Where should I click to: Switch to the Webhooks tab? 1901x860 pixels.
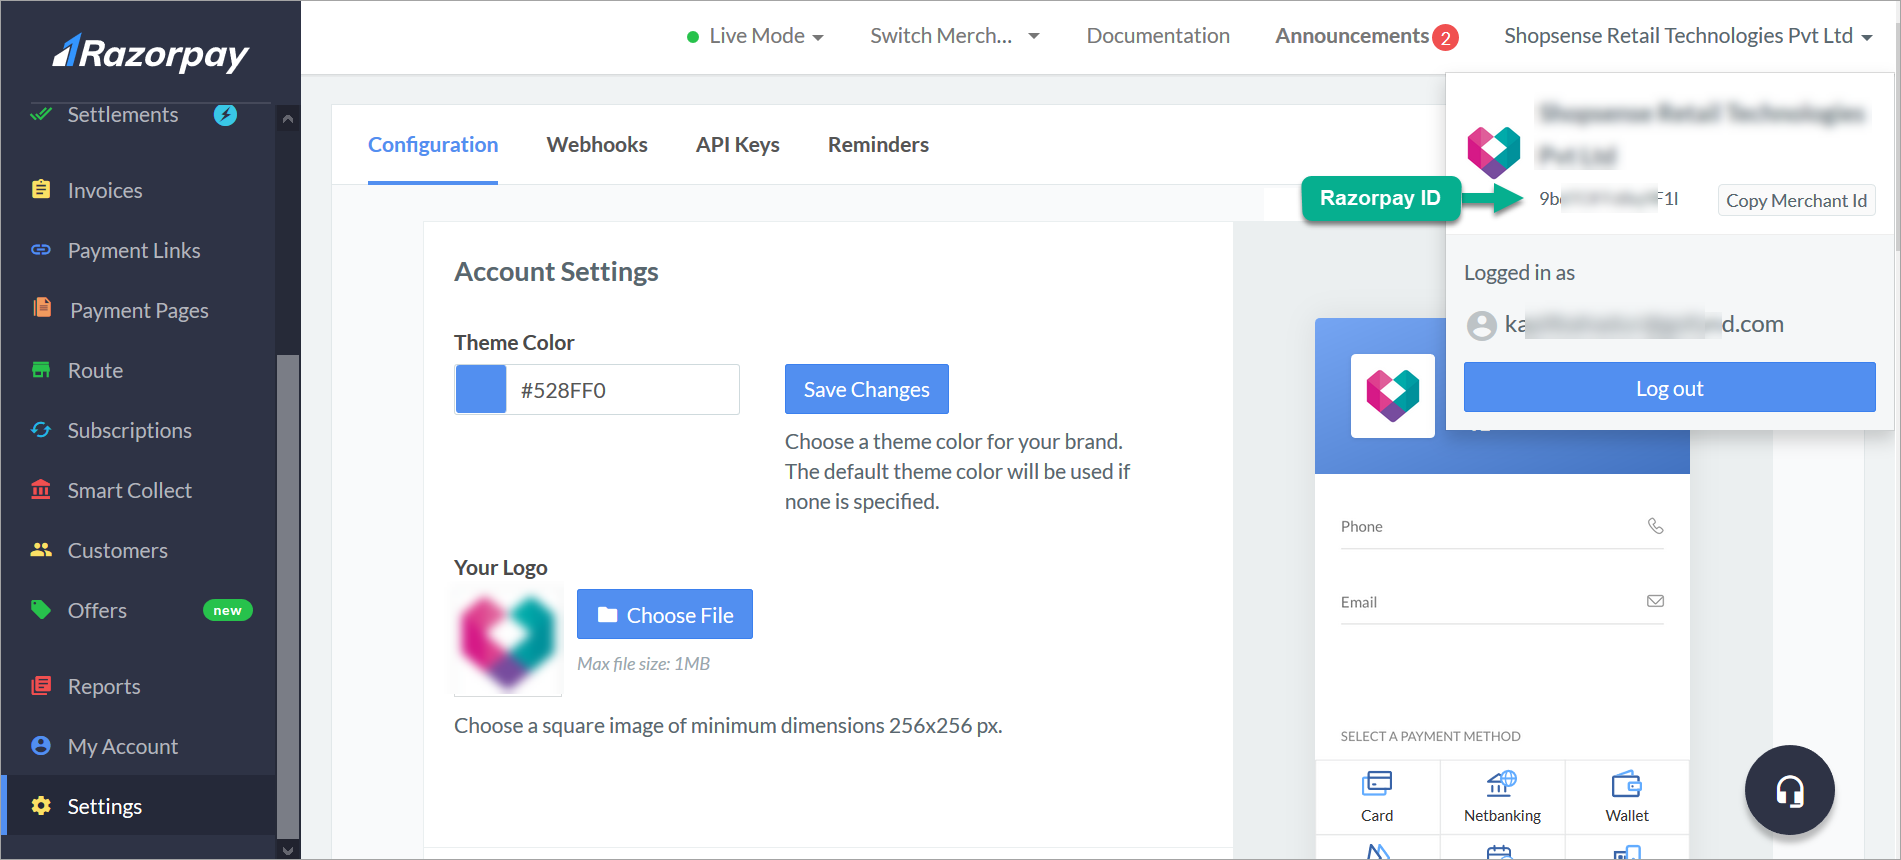(x=597, y=145)
